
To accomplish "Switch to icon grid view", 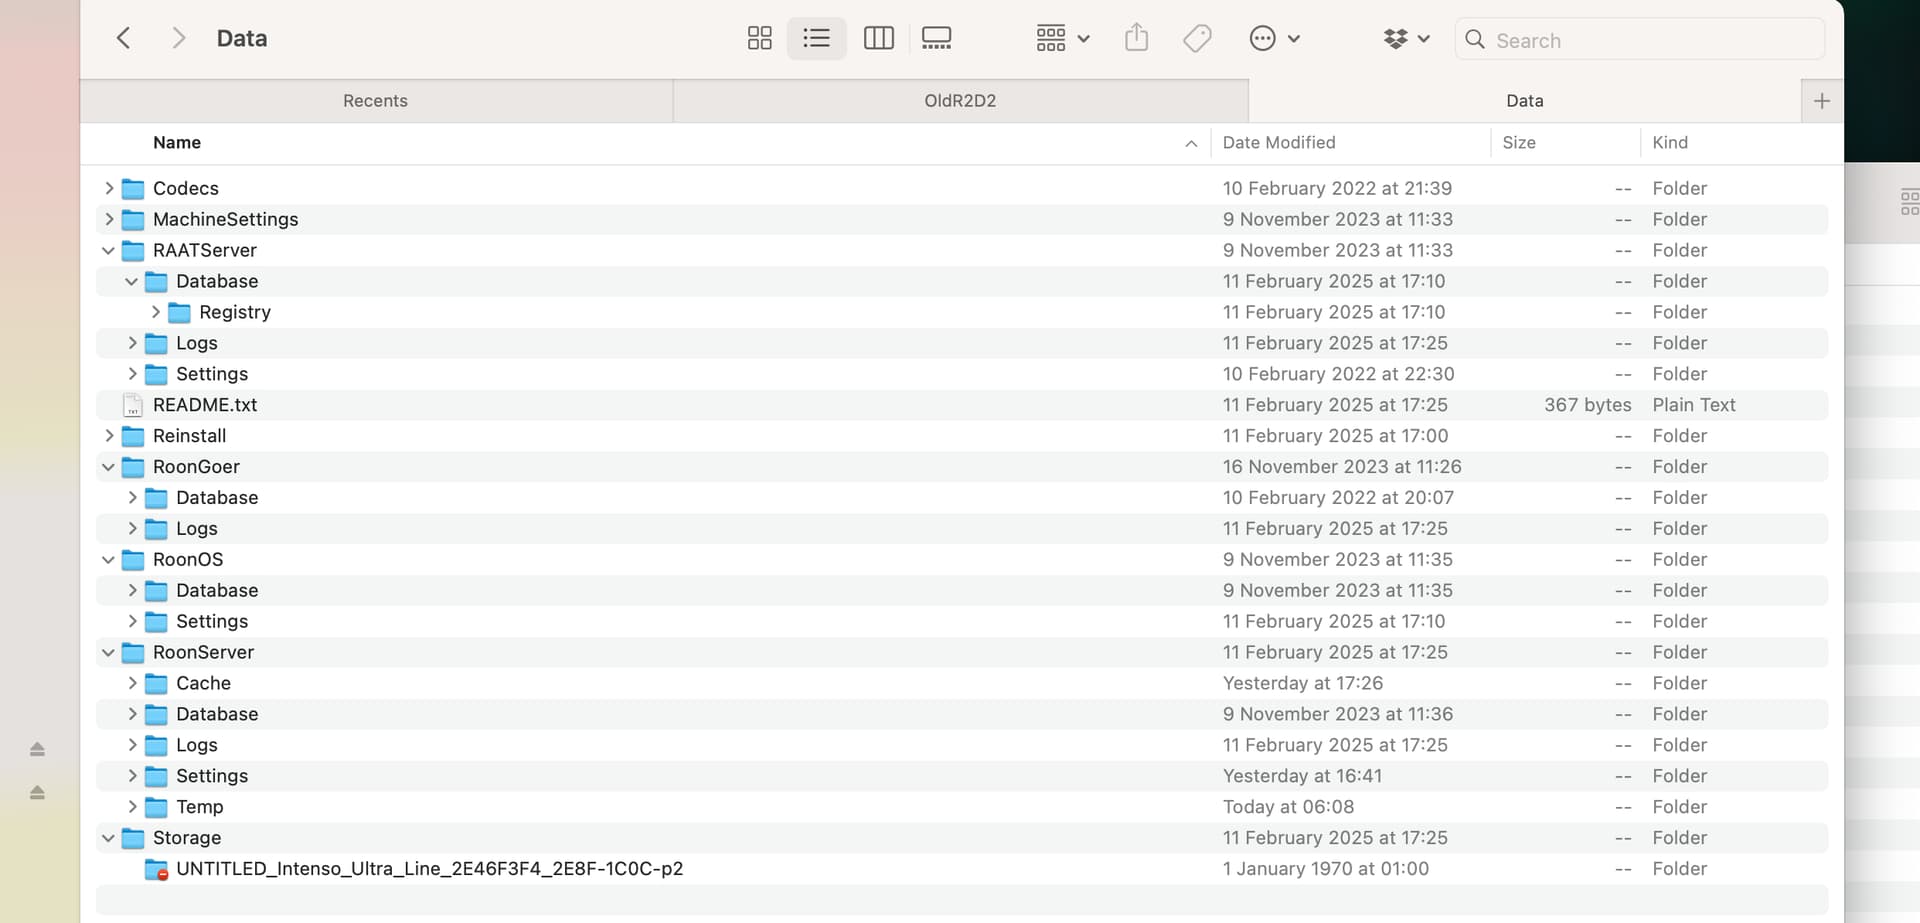I will point(760,38).
